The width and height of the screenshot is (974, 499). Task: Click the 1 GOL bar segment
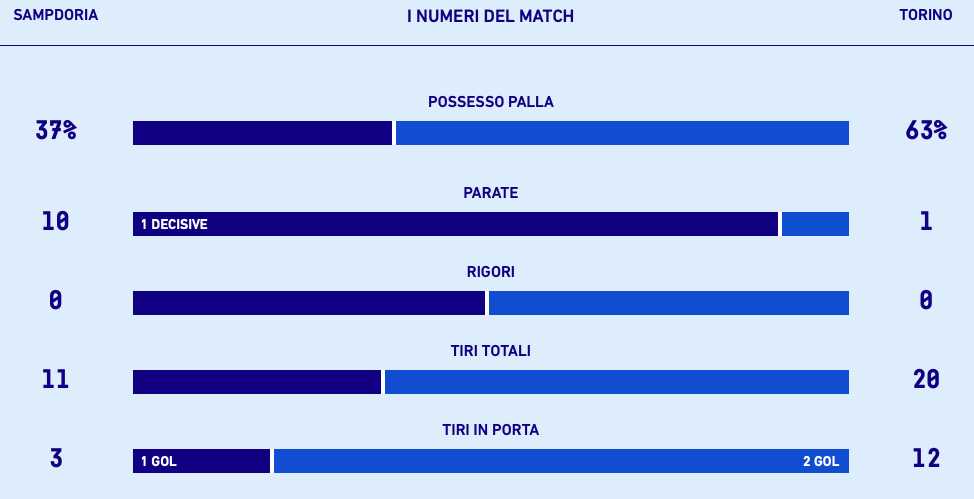click(x=201, y=461)
